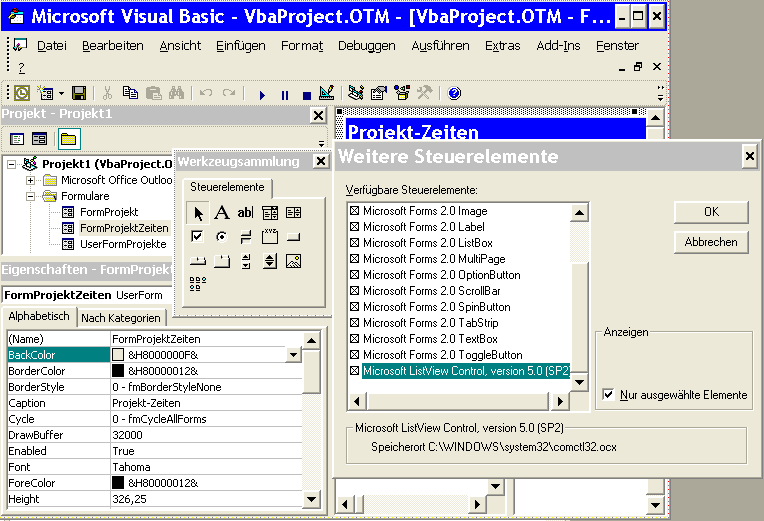Click the black ForeColor swatch
This screenshot has height=521, width=764.
click(x=118, y=483)
